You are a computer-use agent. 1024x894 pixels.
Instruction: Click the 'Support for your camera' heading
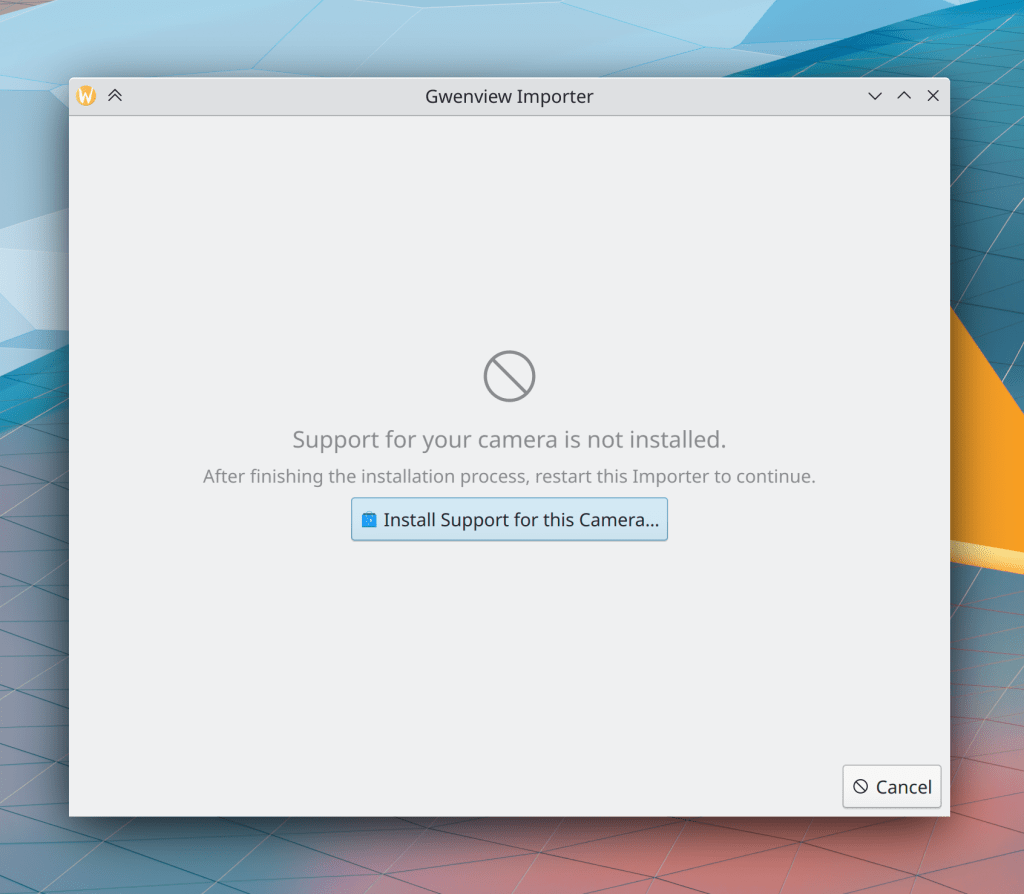509,440
